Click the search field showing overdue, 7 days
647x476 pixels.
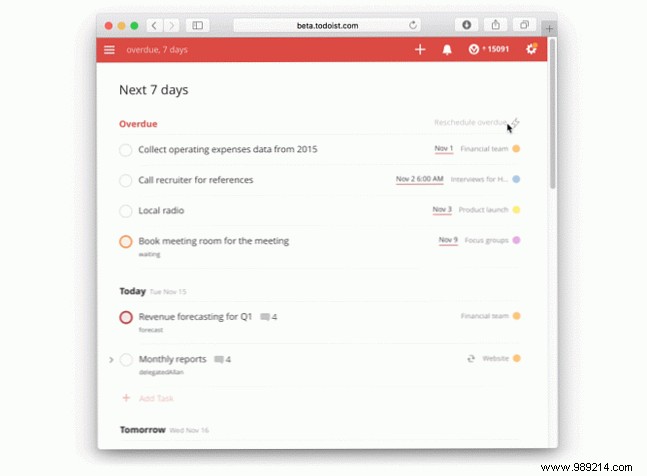(x=157, y=50)
